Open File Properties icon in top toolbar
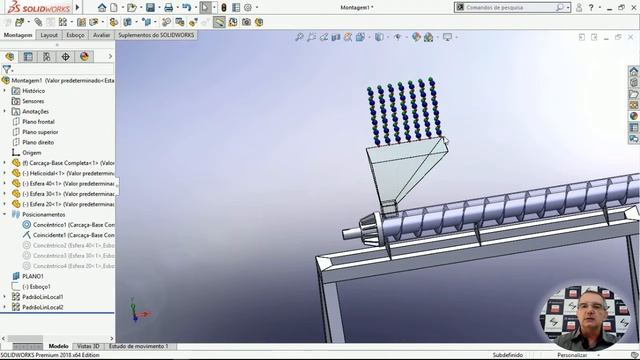The width and height of the screenshot is (640, 360). coord(236,7)
